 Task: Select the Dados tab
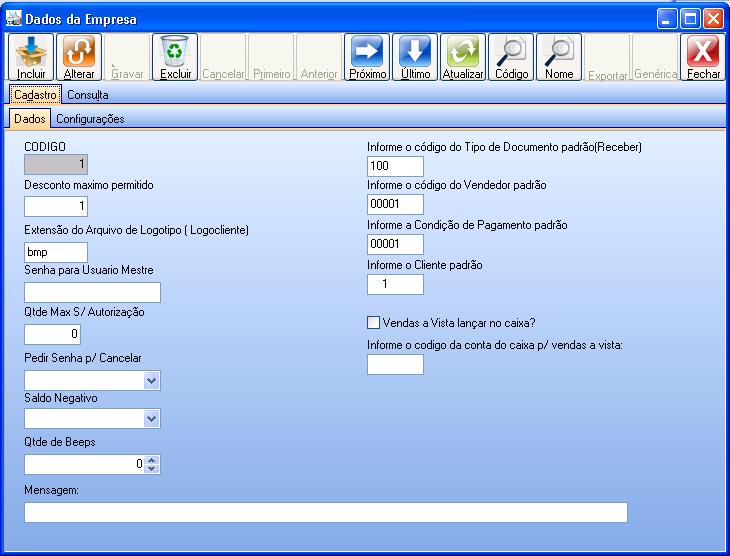click(x=30, y=119)
